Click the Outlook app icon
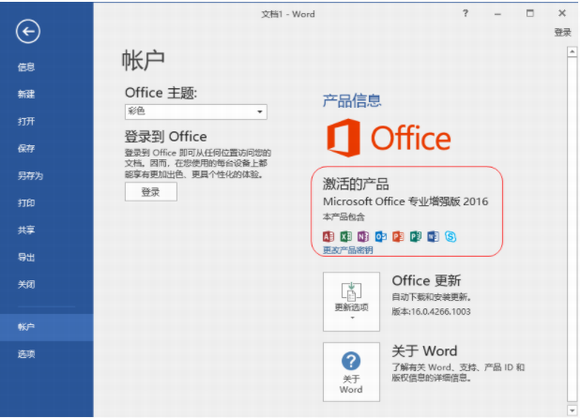This screenshot has width=580, height=418. [x=381, y=236]
